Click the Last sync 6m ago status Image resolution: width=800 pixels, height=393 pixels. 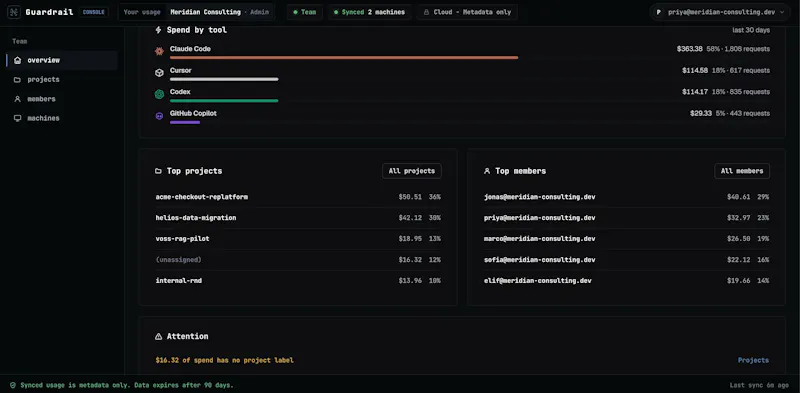click(759, 385)
